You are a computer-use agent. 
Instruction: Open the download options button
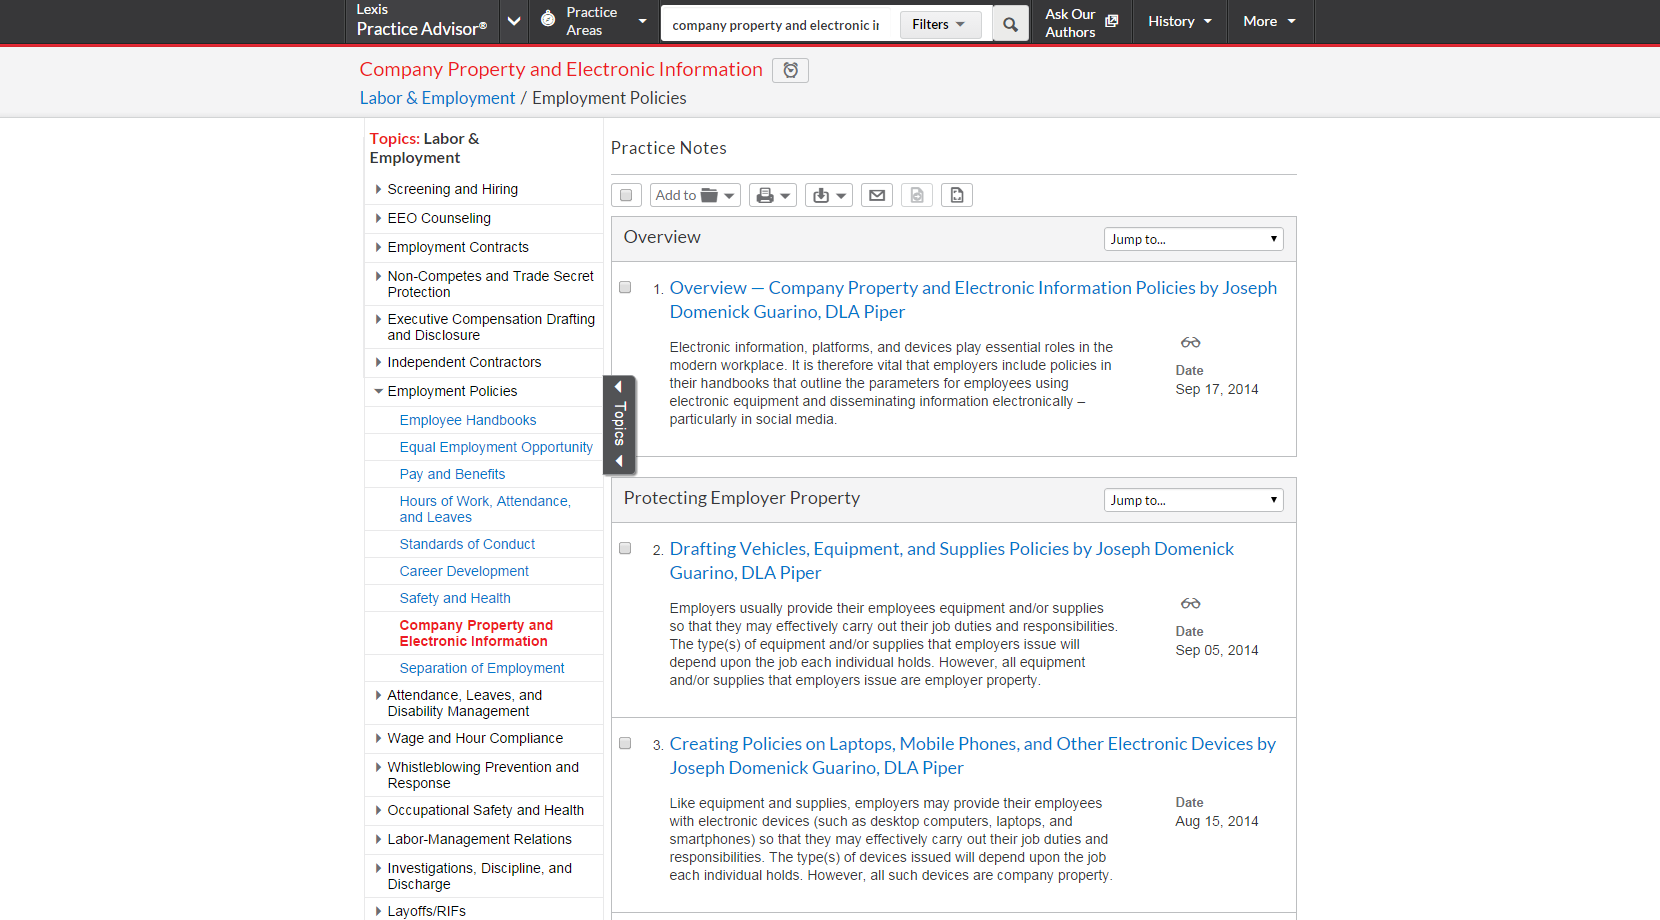coord(829,195)
